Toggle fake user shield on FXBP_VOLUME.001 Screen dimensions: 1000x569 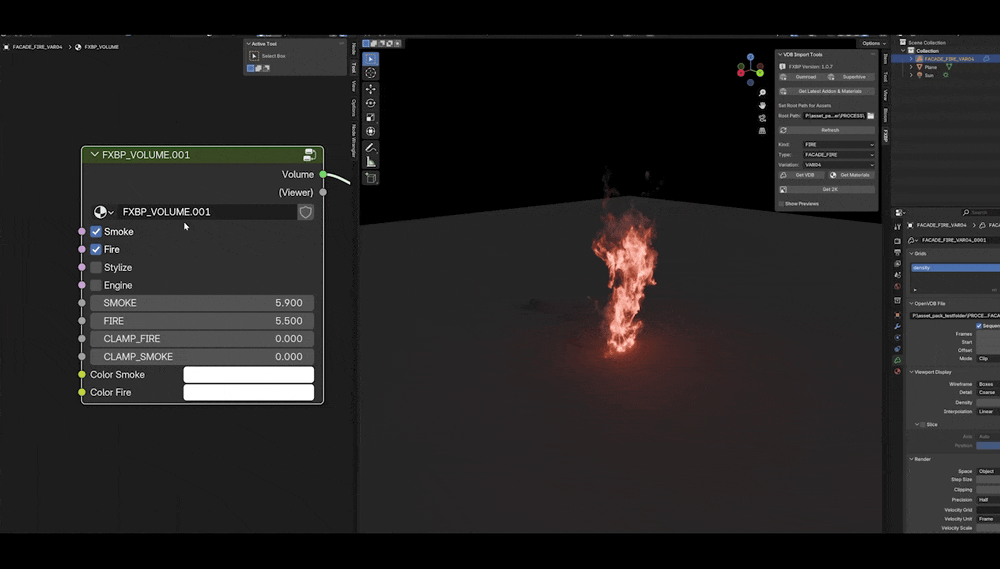(x=305, y=212)
